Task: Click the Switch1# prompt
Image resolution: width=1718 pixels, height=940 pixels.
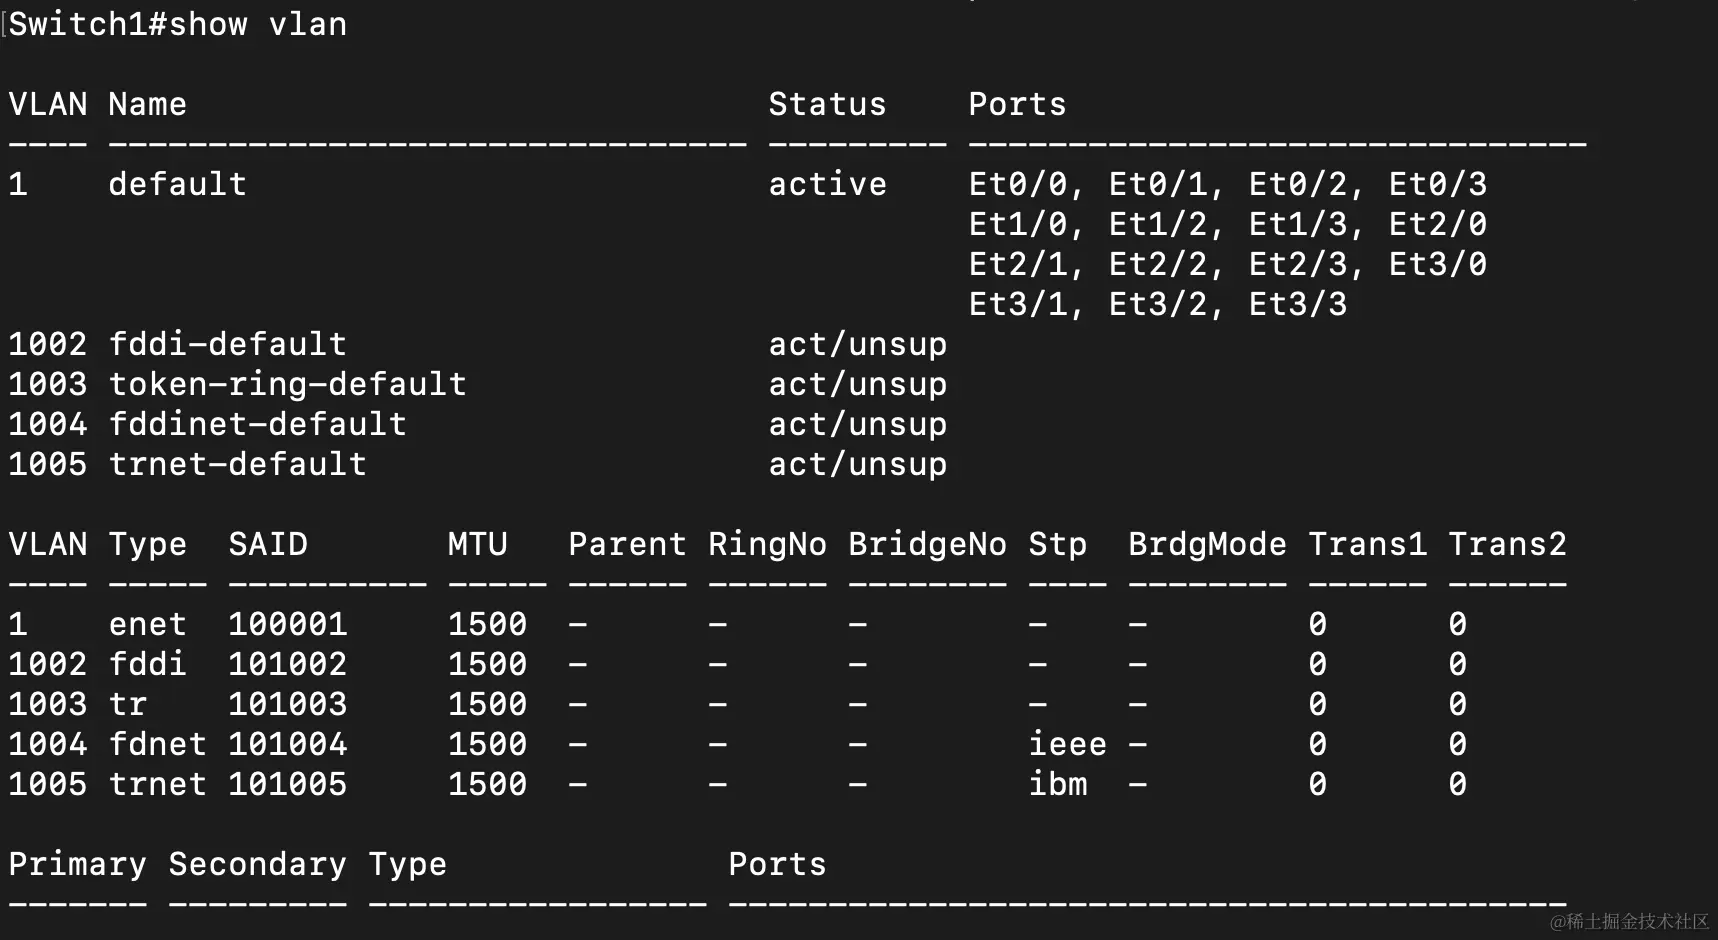Action: pos(88,24)
